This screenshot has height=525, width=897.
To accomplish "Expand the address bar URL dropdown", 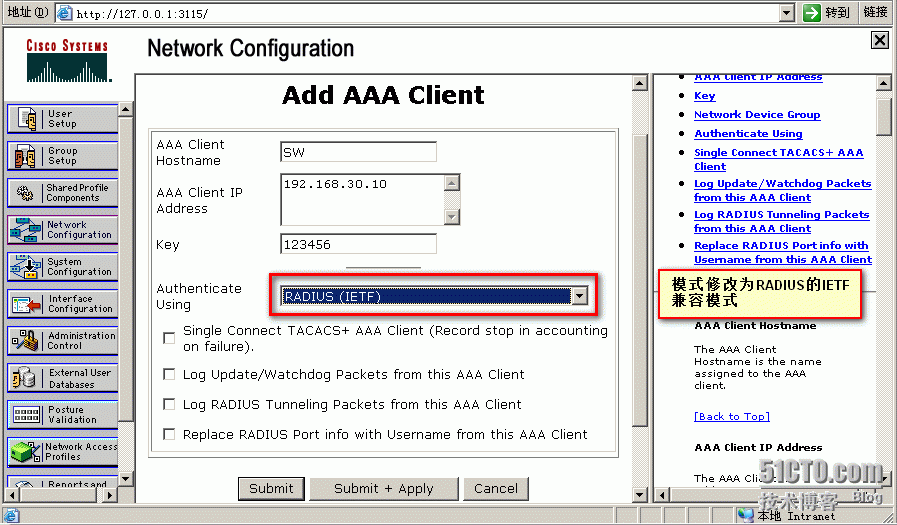I will (x=787, y=13).
